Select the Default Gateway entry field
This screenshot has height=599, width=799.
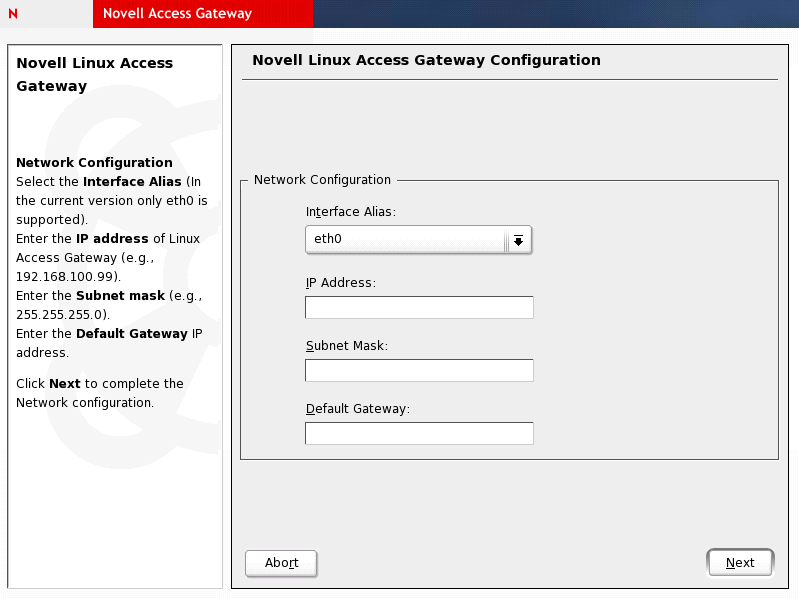point(419,433)
